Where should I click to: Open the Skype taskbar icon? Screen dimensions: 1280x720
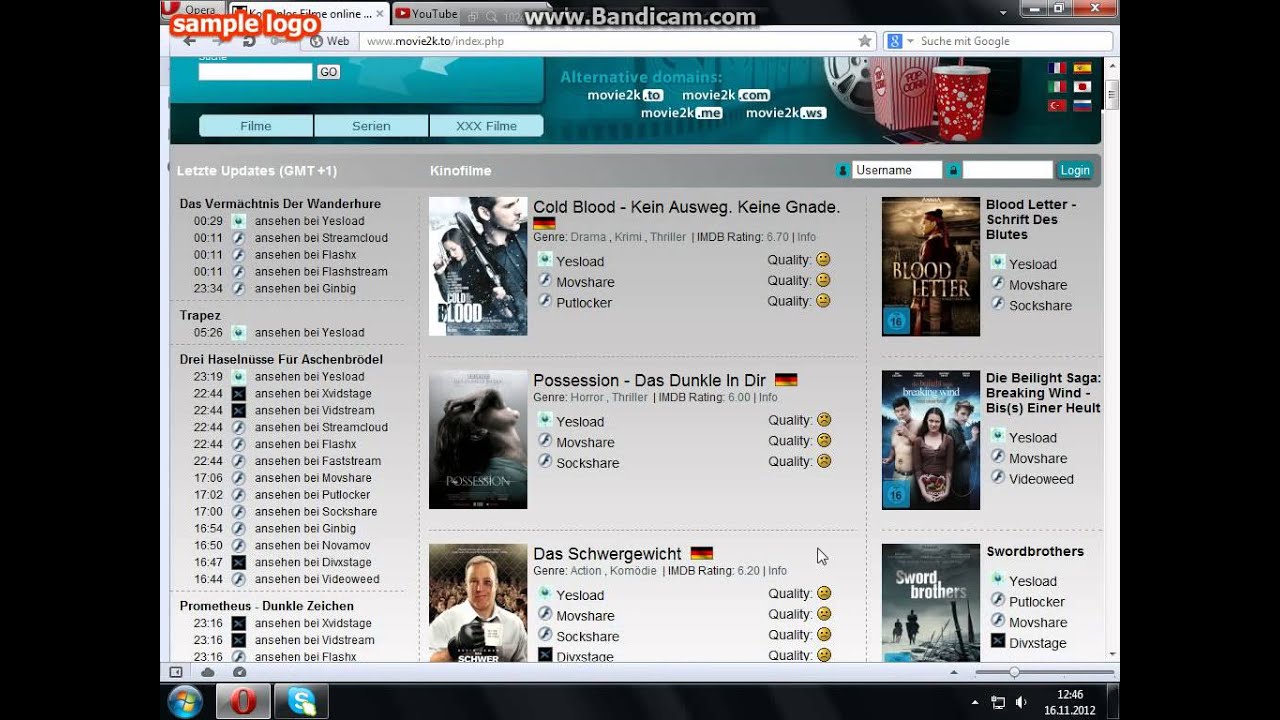302,701
